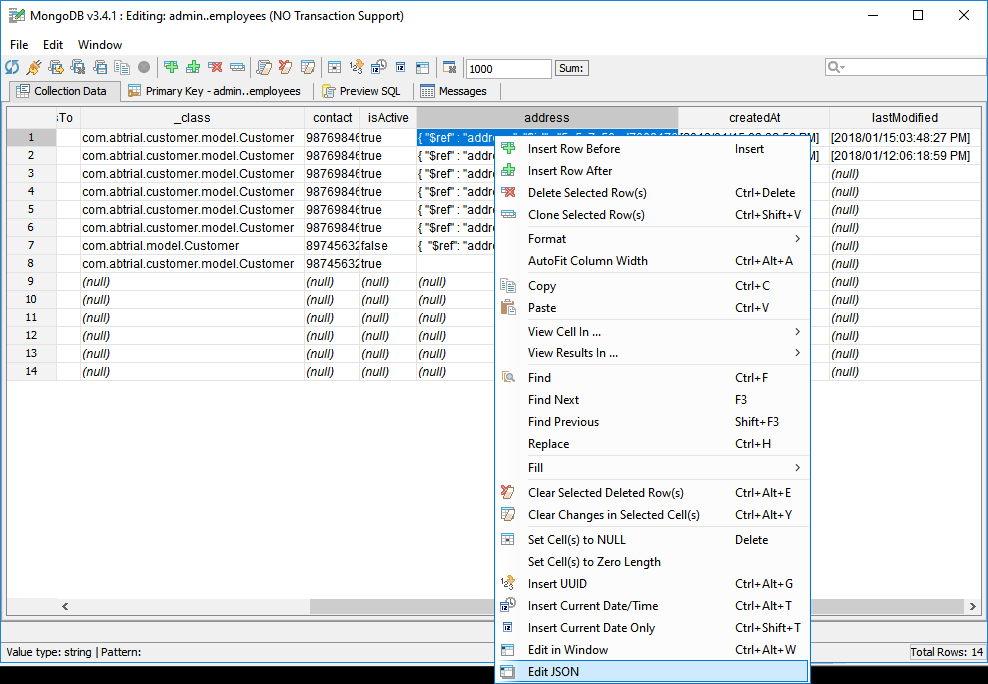Click the createdAt column header

[x=754, y=118]
